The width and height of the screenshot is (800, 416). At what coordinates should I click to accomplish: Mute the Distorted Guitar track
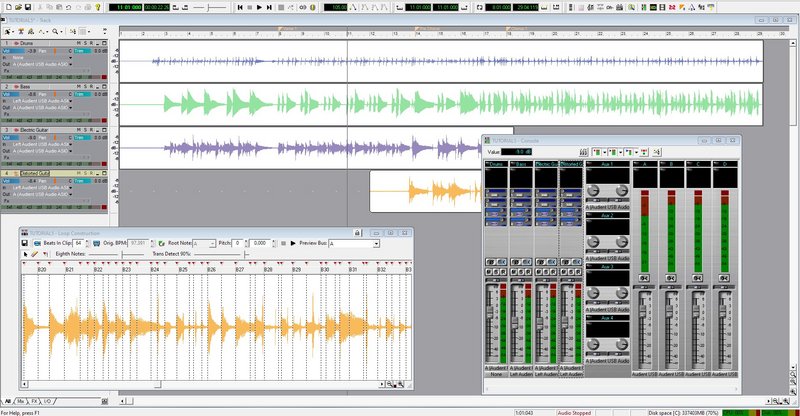pyautogui.click(x=79, y=174)
